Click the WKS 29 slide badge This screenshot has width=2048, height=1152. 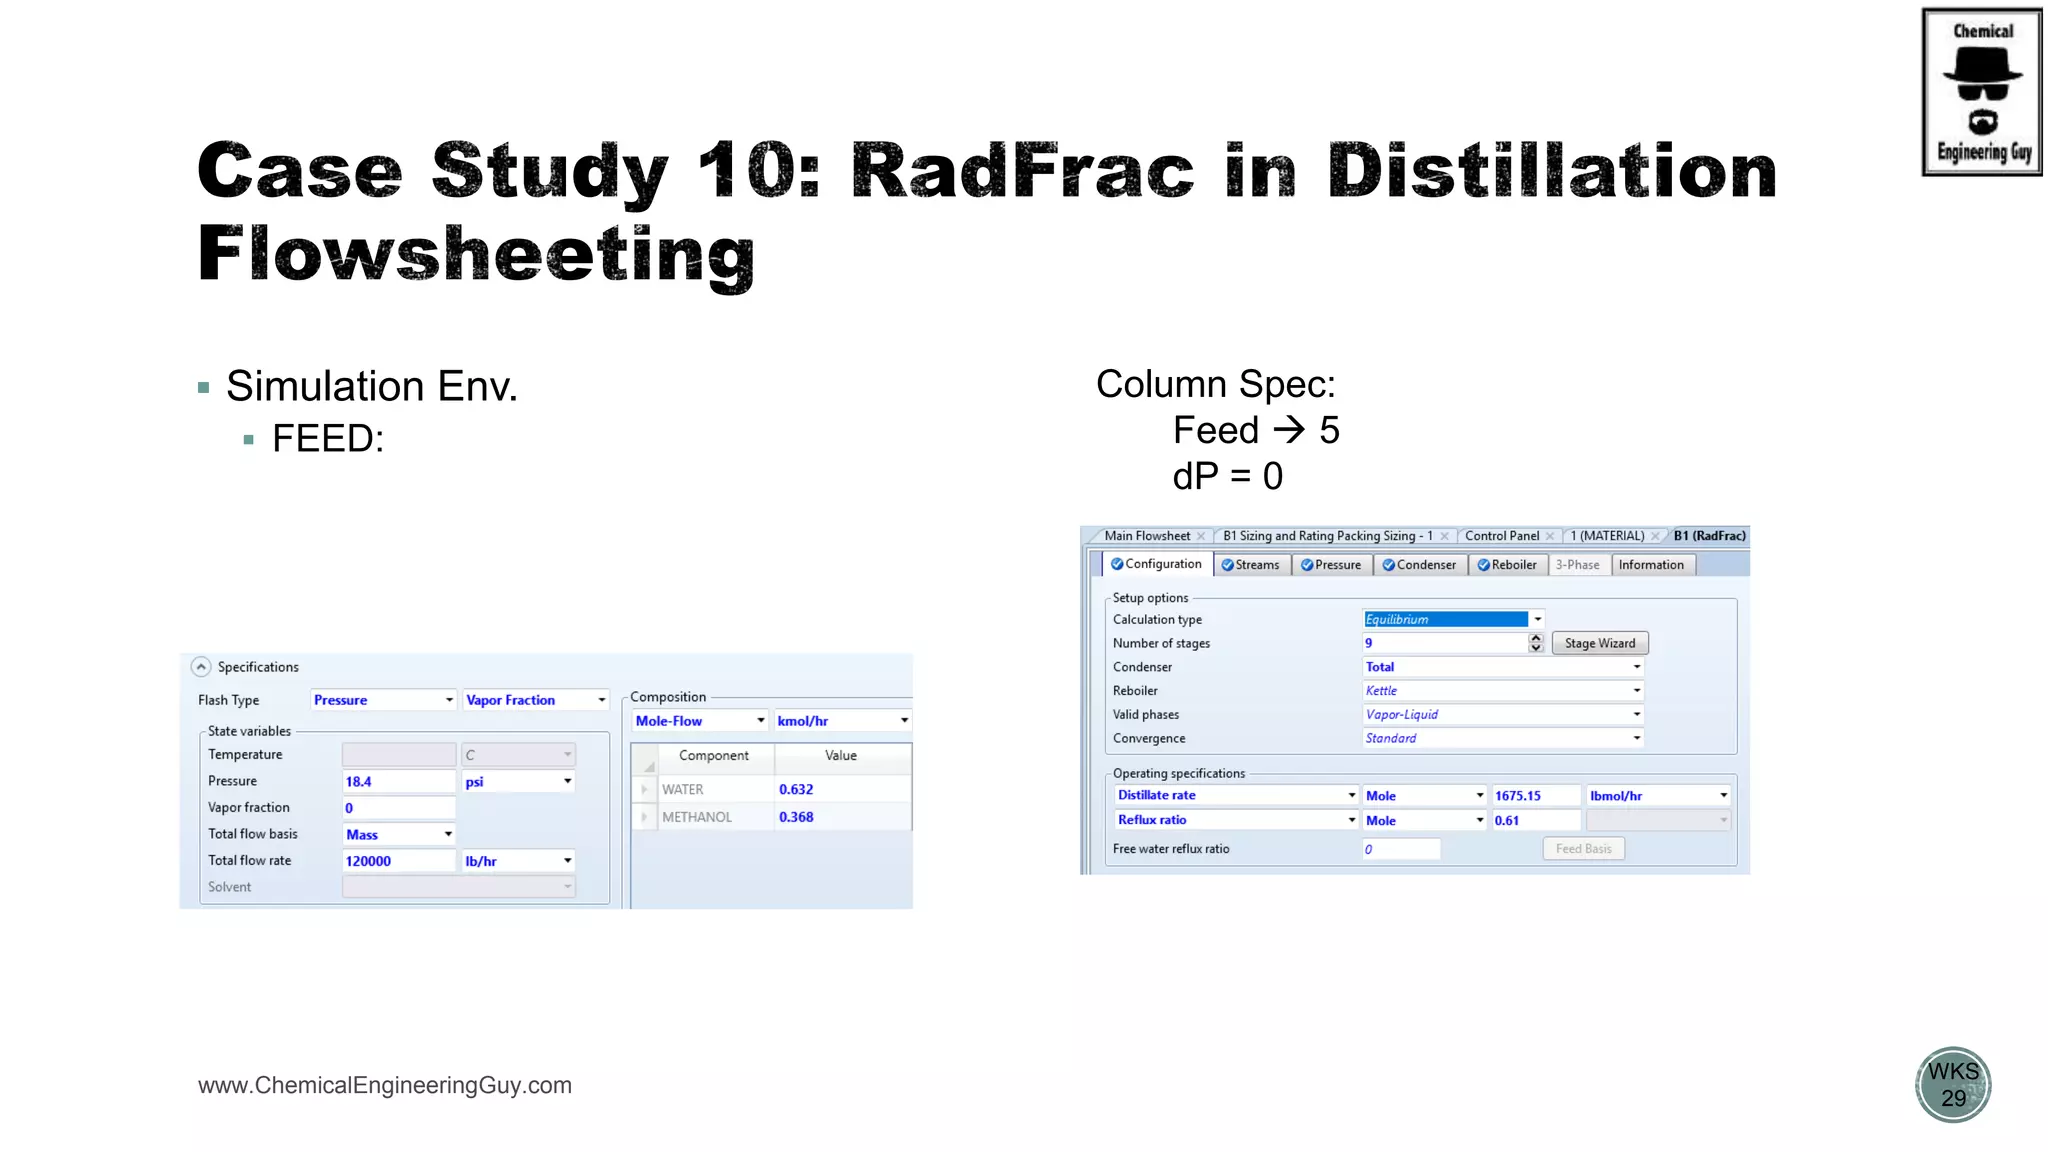click(1953, 1085)
